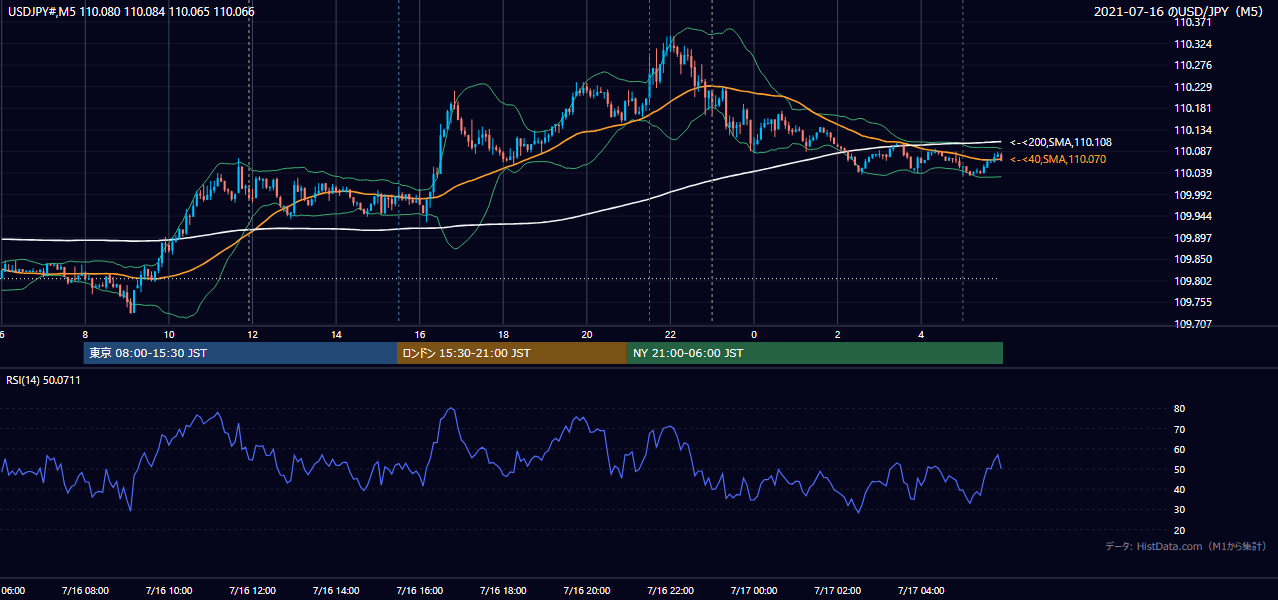
Task: Click the 40 SMA 110.070 label
Action: point(1058,159)
